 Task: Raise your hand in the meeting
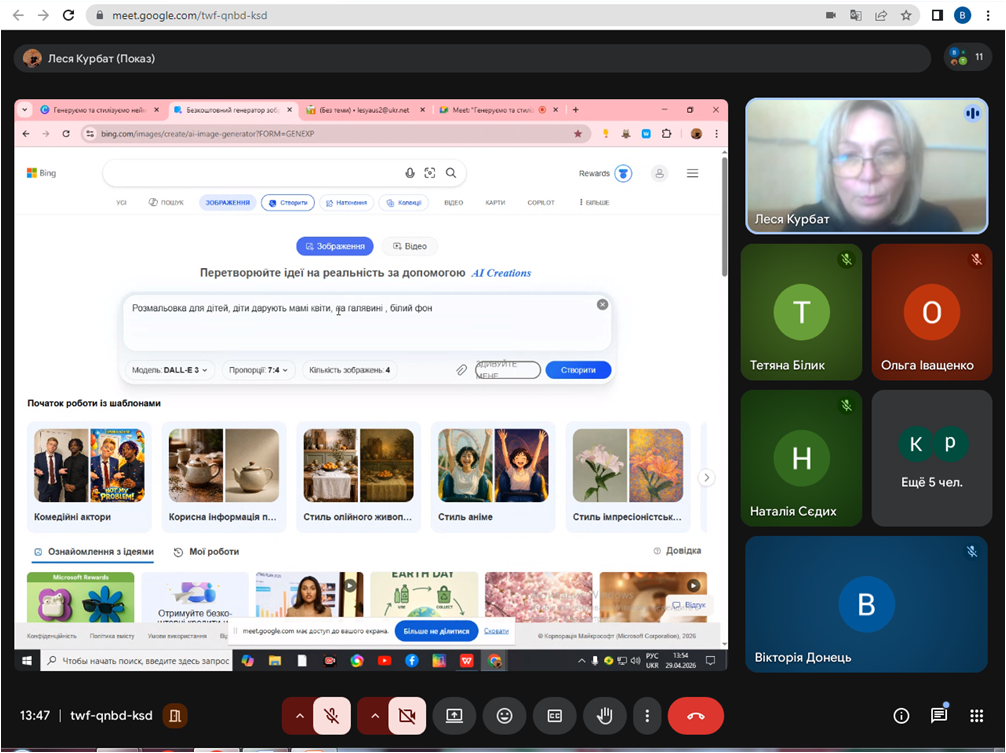click(x=604, y=716)
